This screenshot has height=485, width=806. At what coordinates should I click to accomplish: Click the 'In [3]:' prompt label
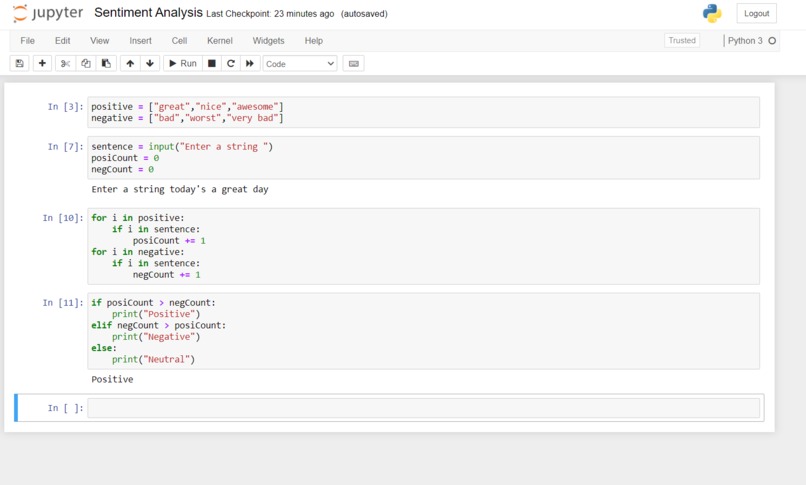pyautogui.click(x=65, y=106)
